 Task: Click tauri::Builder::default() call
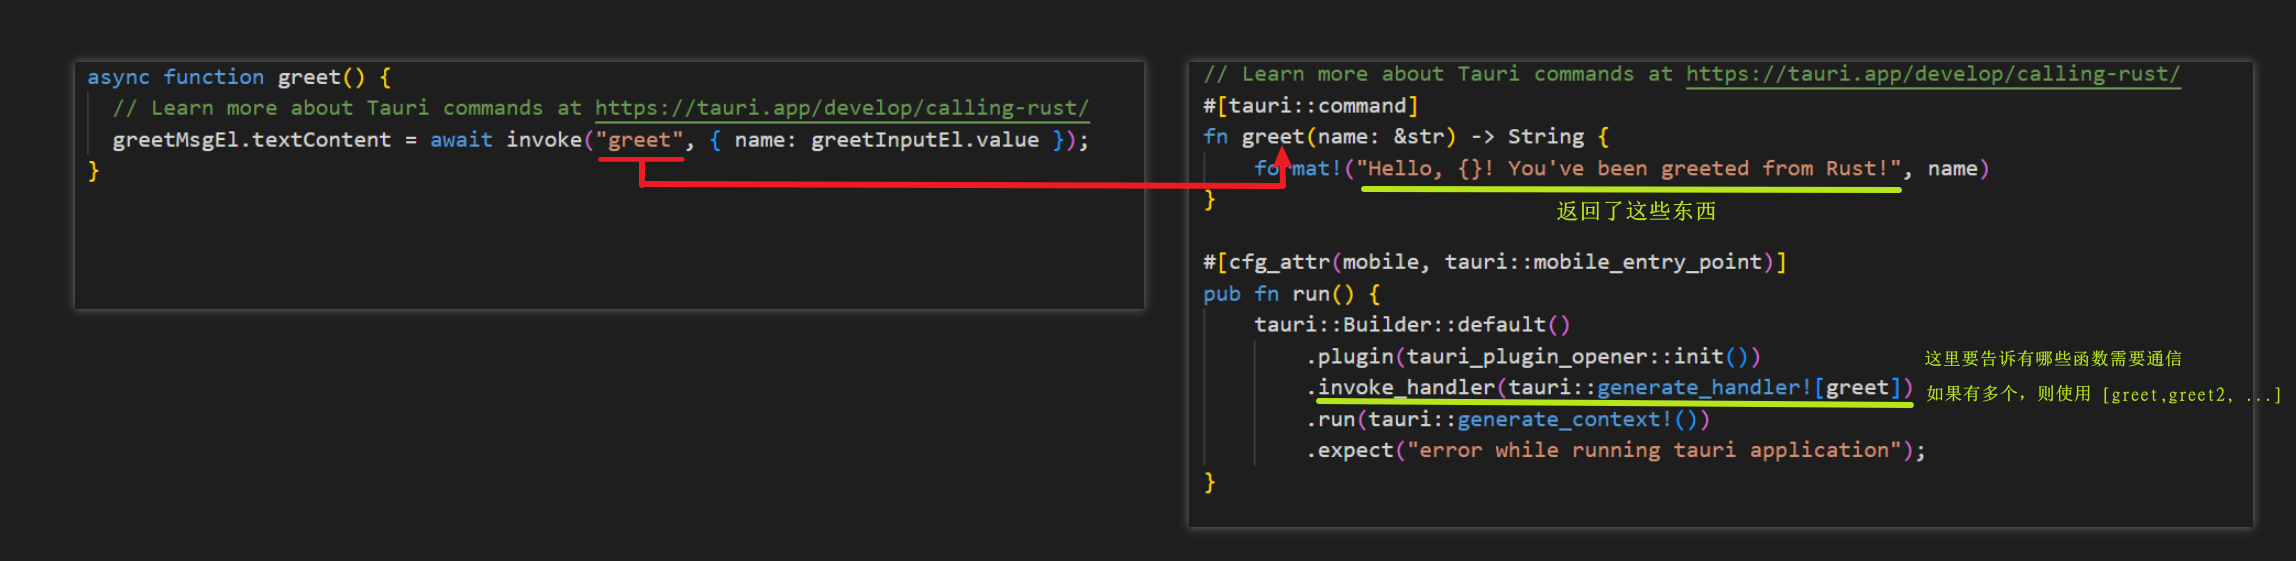[1411, 325]
